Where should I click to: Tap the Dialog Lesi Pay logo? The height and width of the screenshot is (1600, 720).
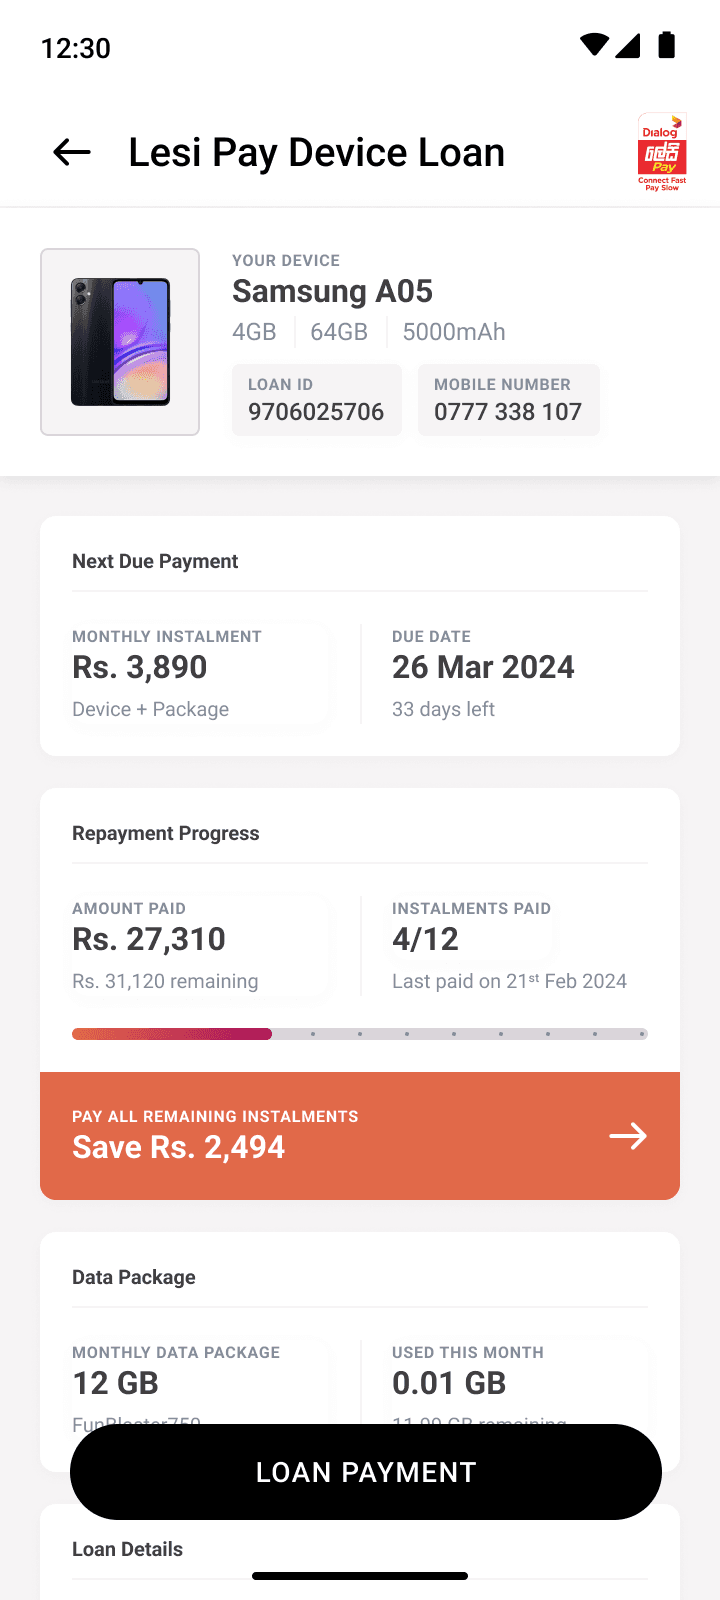pyautogui.click(x=662, y=152)
